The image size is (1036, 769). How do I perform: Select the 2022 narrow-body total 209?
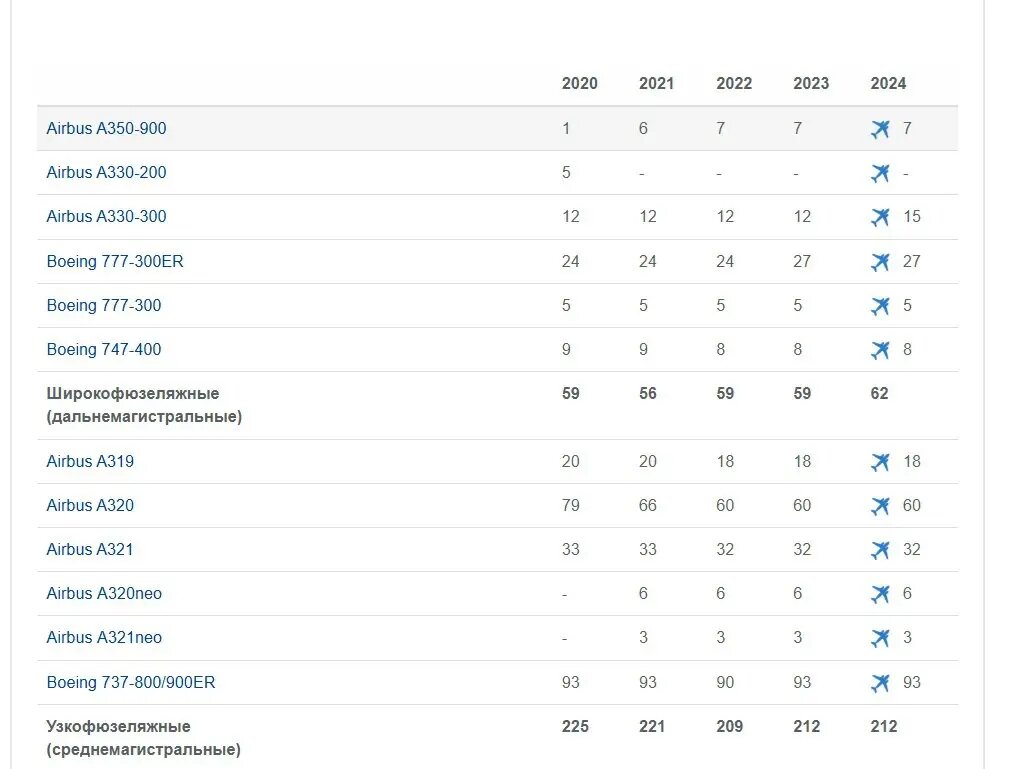pos(729,727)
